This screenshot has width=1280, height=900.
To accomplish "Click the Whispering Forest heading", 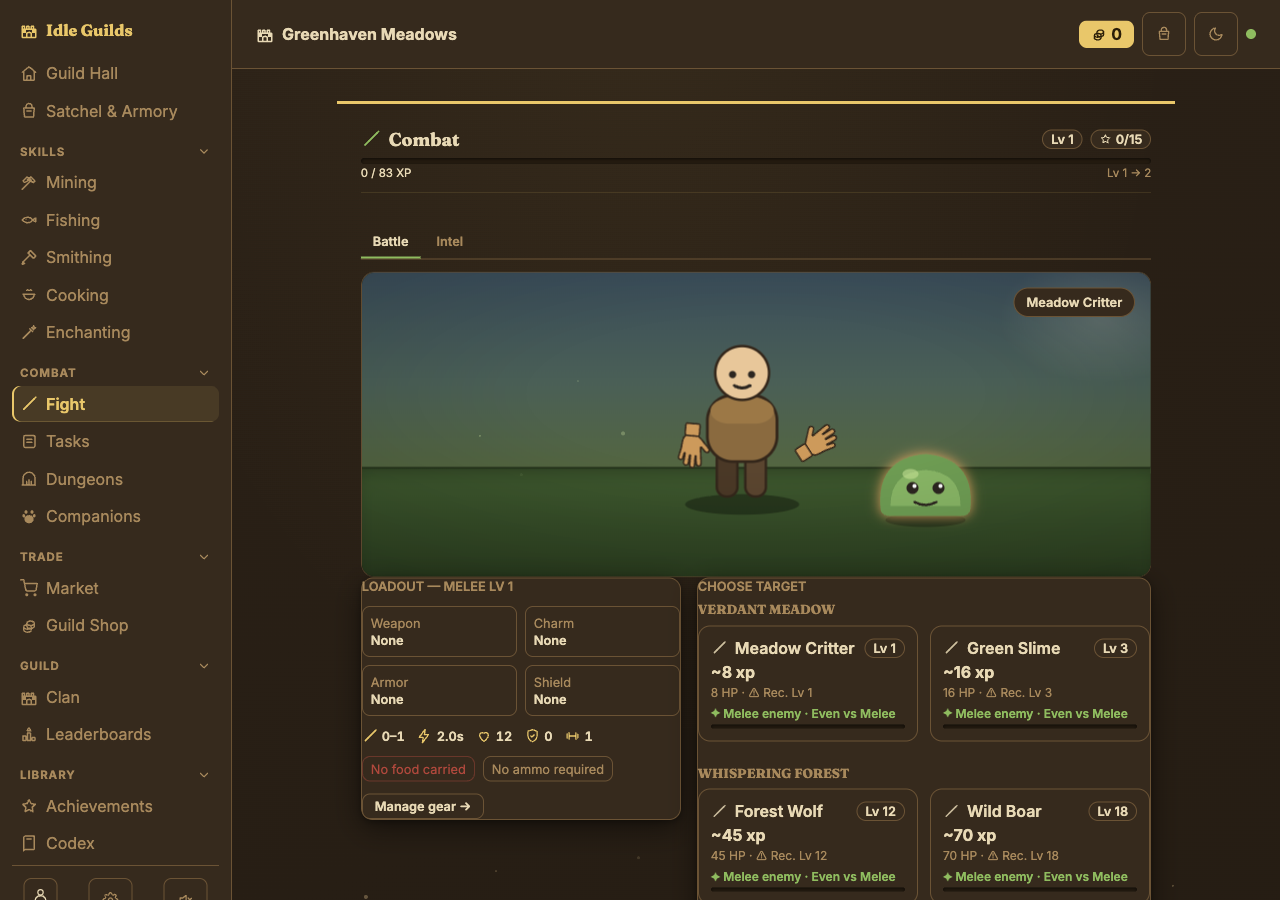I will click(773, 773).
